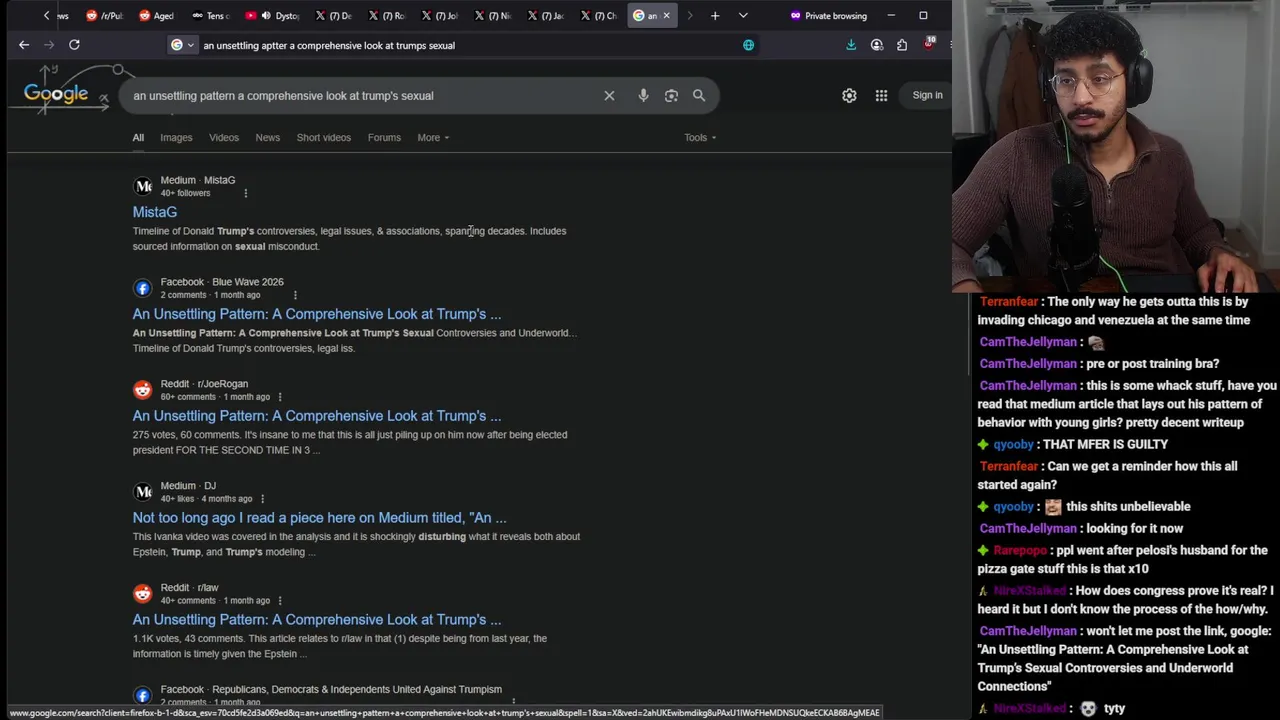Image resolution: width=1280 pixels, height=720 pixels.
Task: Click the Sign in button
Action: coord(927,95)
